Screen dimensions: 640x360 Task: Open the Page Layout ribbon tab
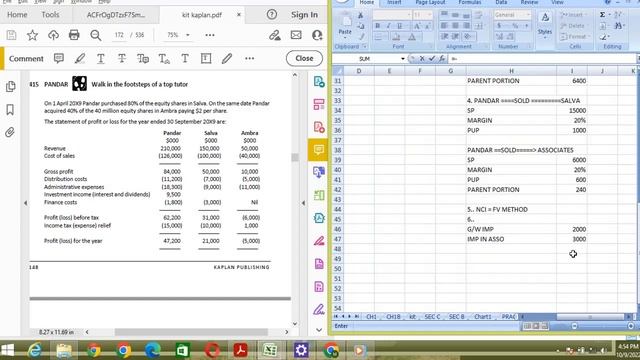(x=430, y=2)
